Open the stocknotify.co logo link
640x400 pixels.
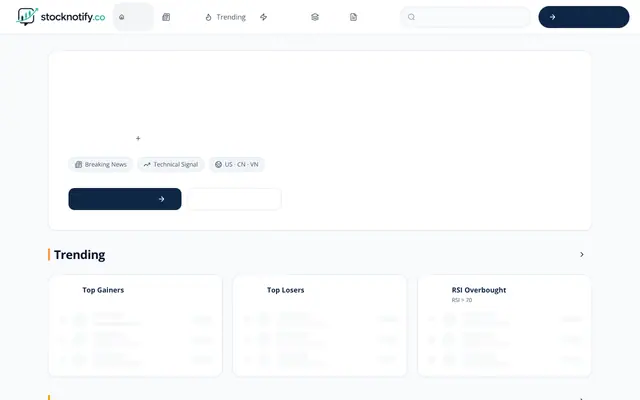(x=61, y=17)
